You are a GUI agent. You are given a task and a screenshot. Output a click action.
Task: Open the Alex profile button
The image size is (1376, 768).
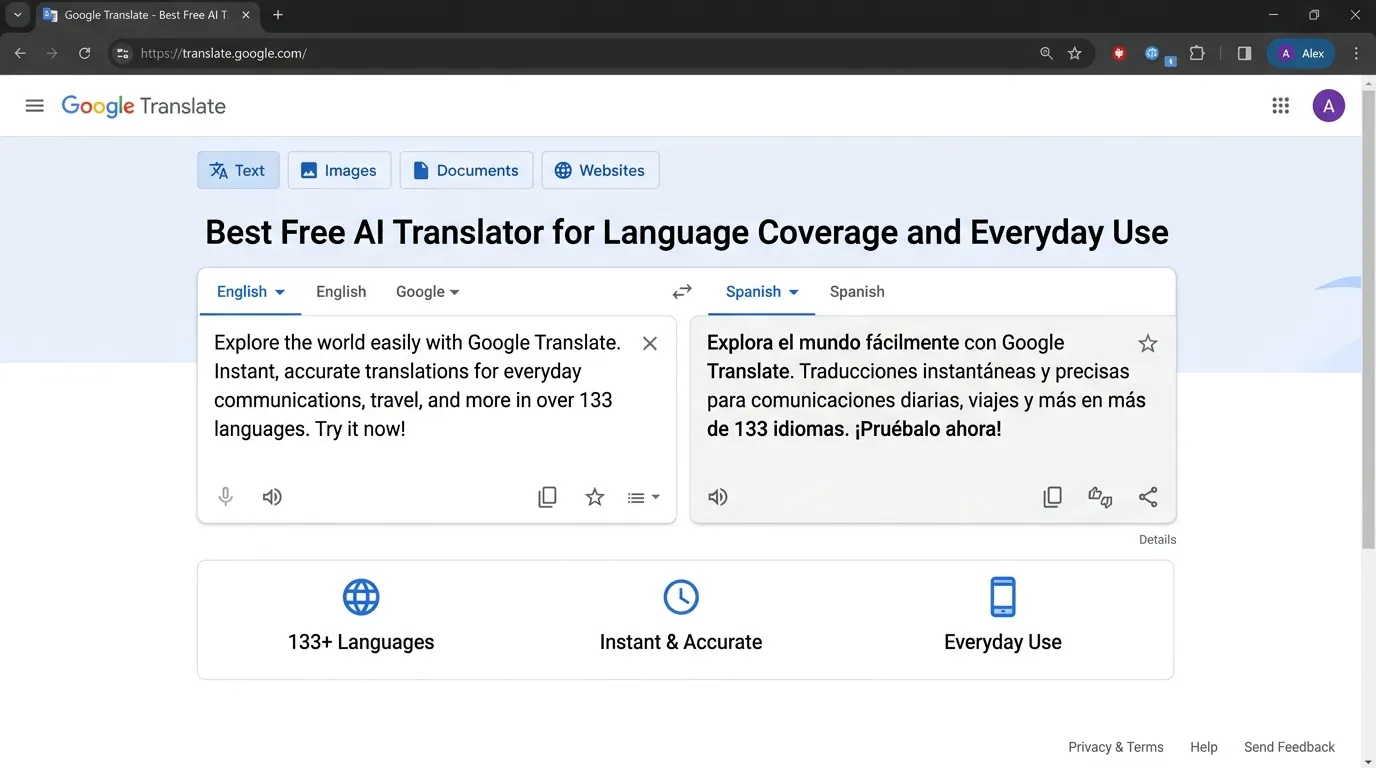[x=1301, y=53]
